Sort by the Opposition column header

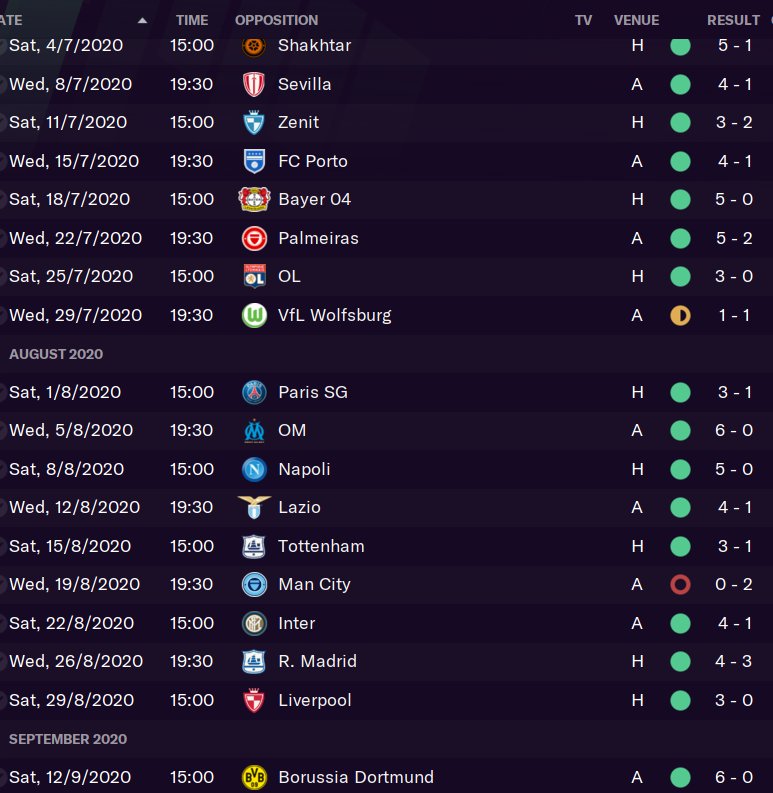point(276,20)
